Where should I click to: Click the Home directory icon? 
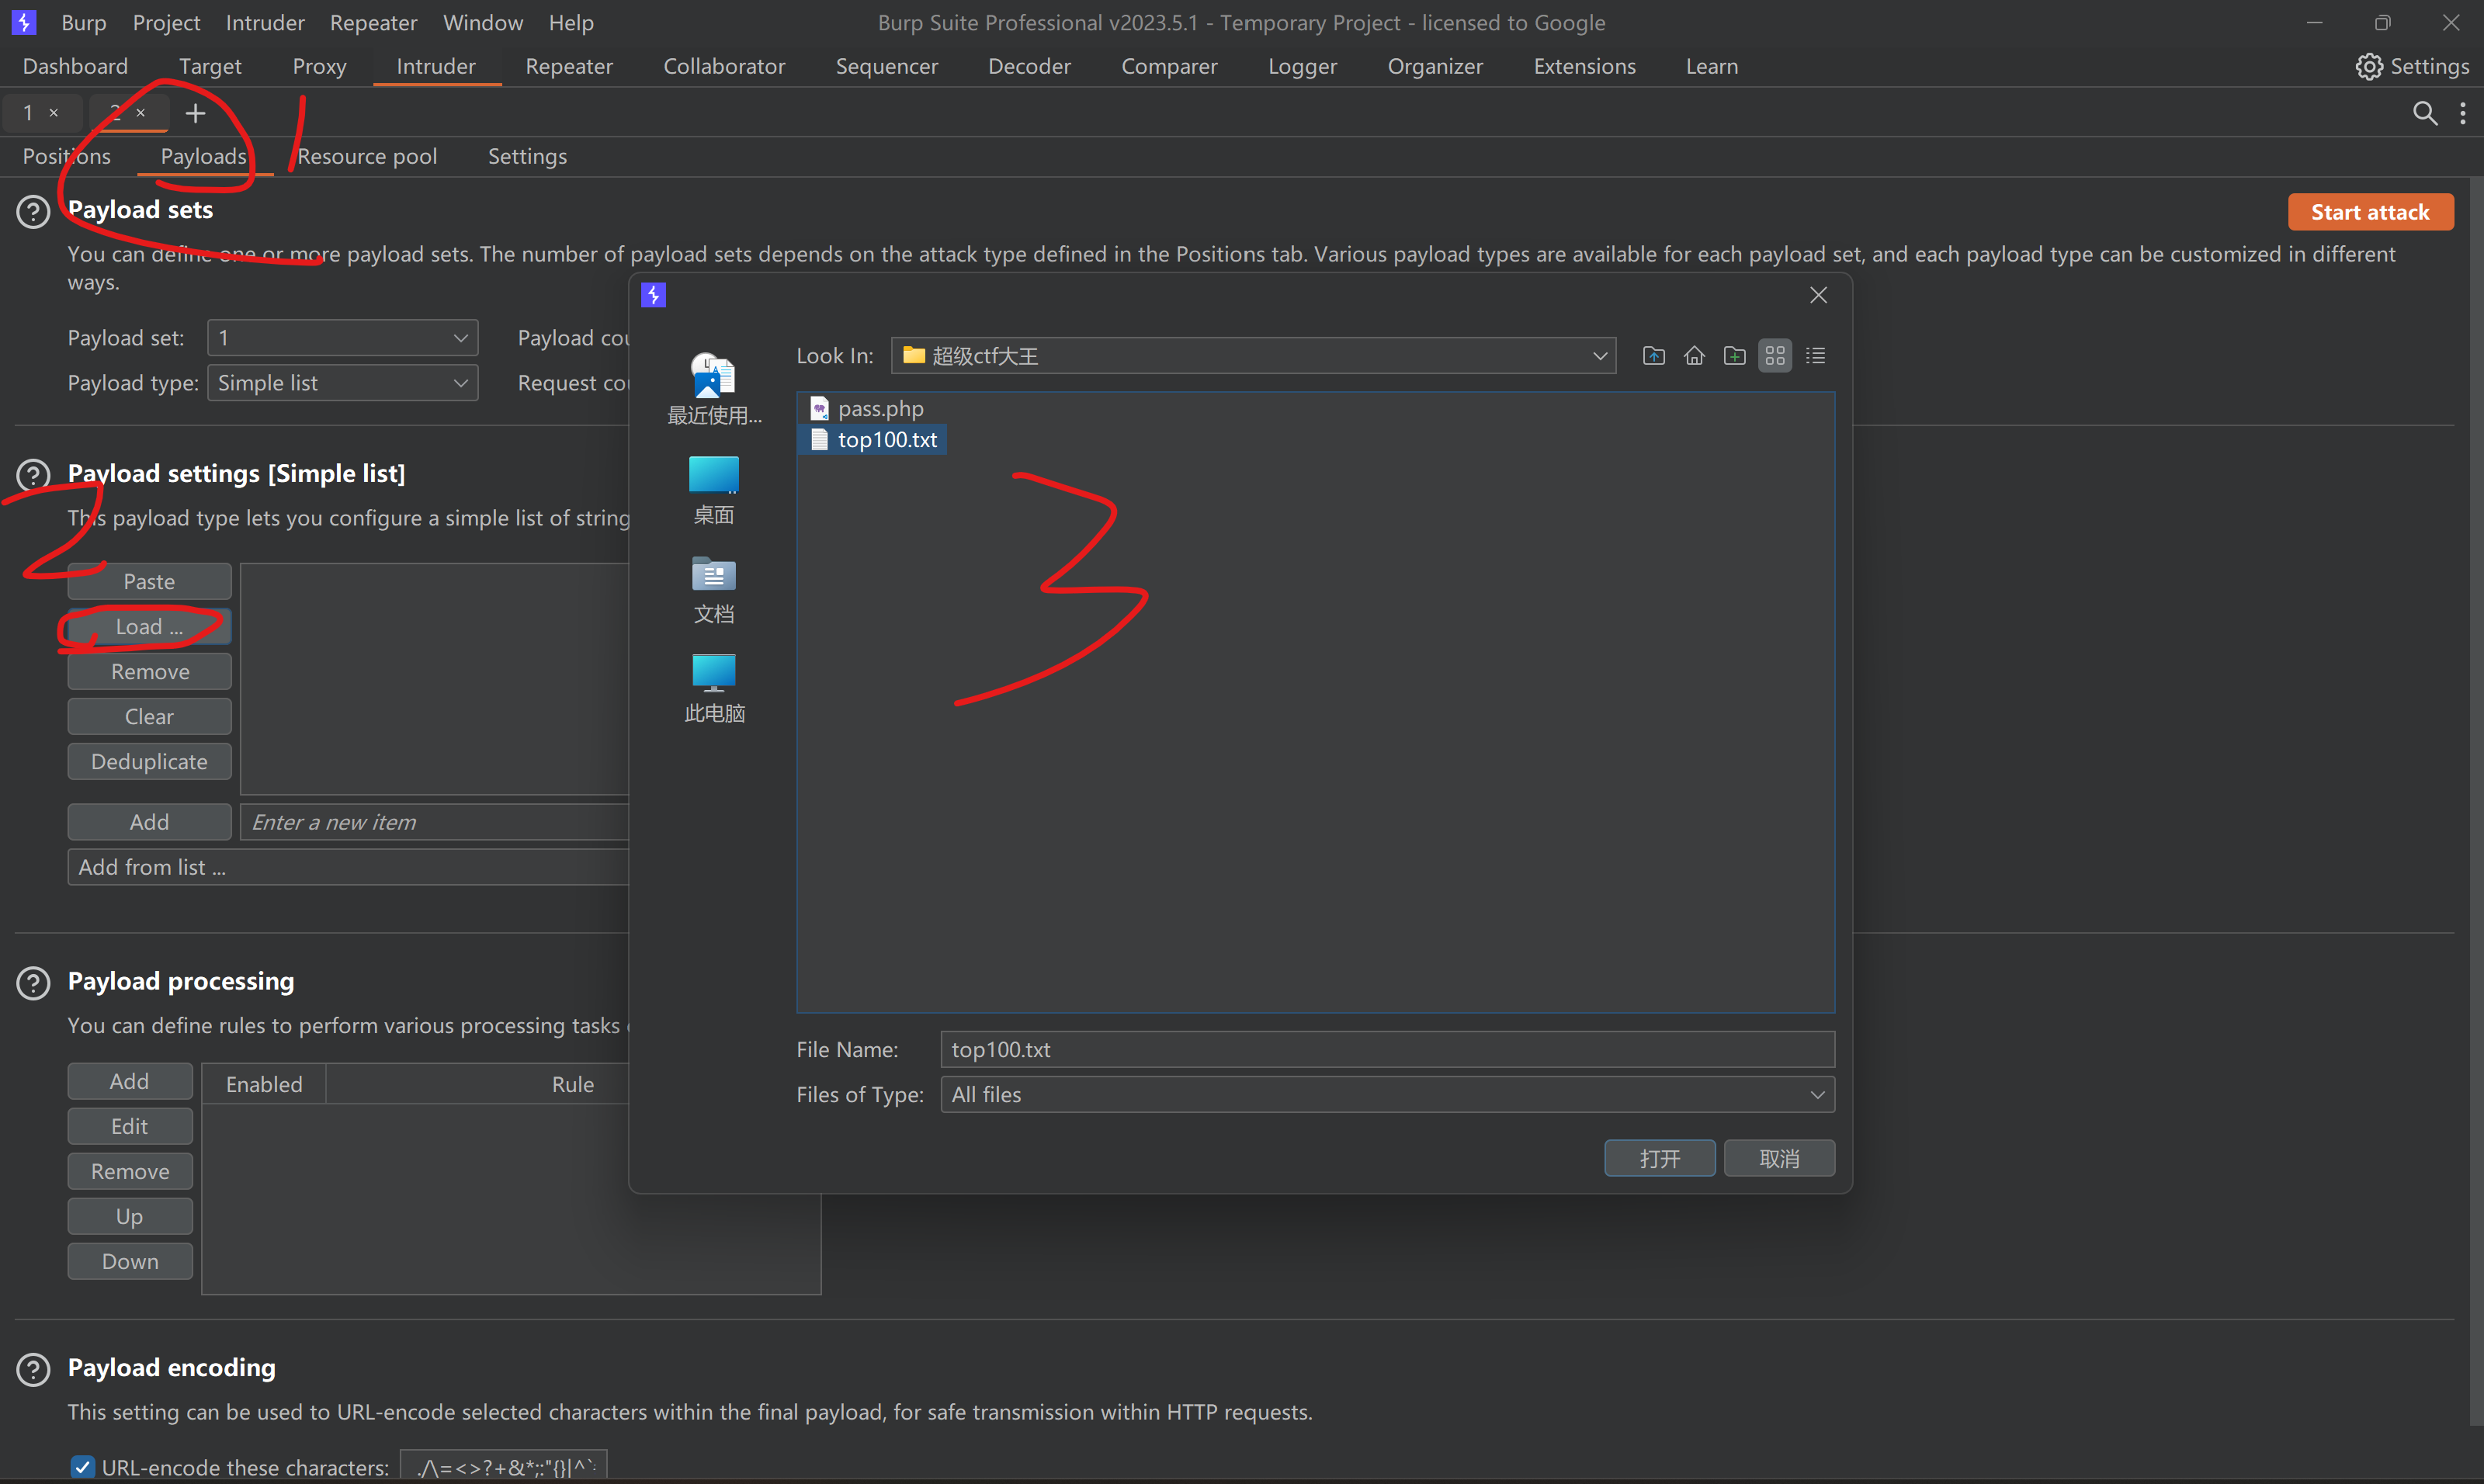tap(1694, 355)
